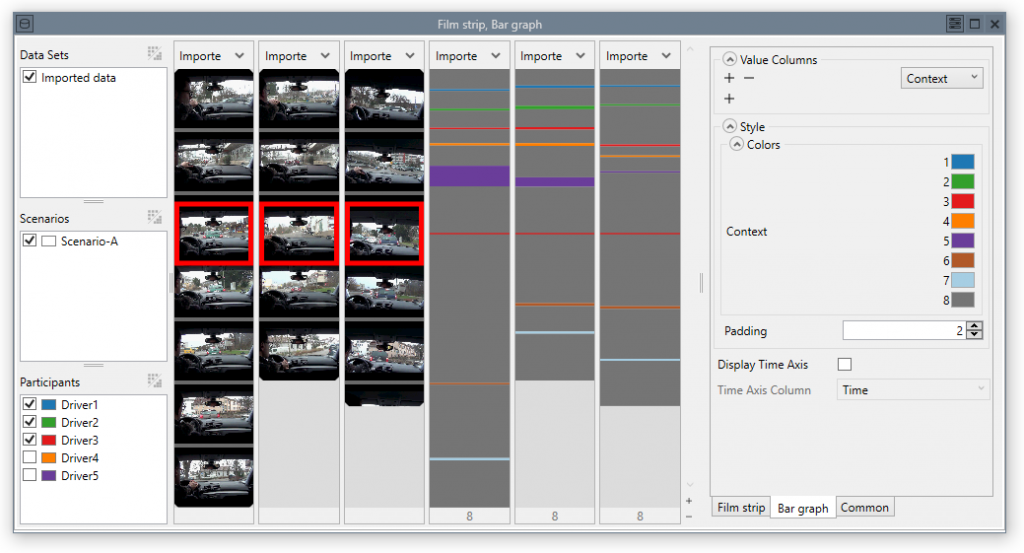Click the minus icon under Value Columns
This screenshot has height=553, width=1024.
(749, 78)
